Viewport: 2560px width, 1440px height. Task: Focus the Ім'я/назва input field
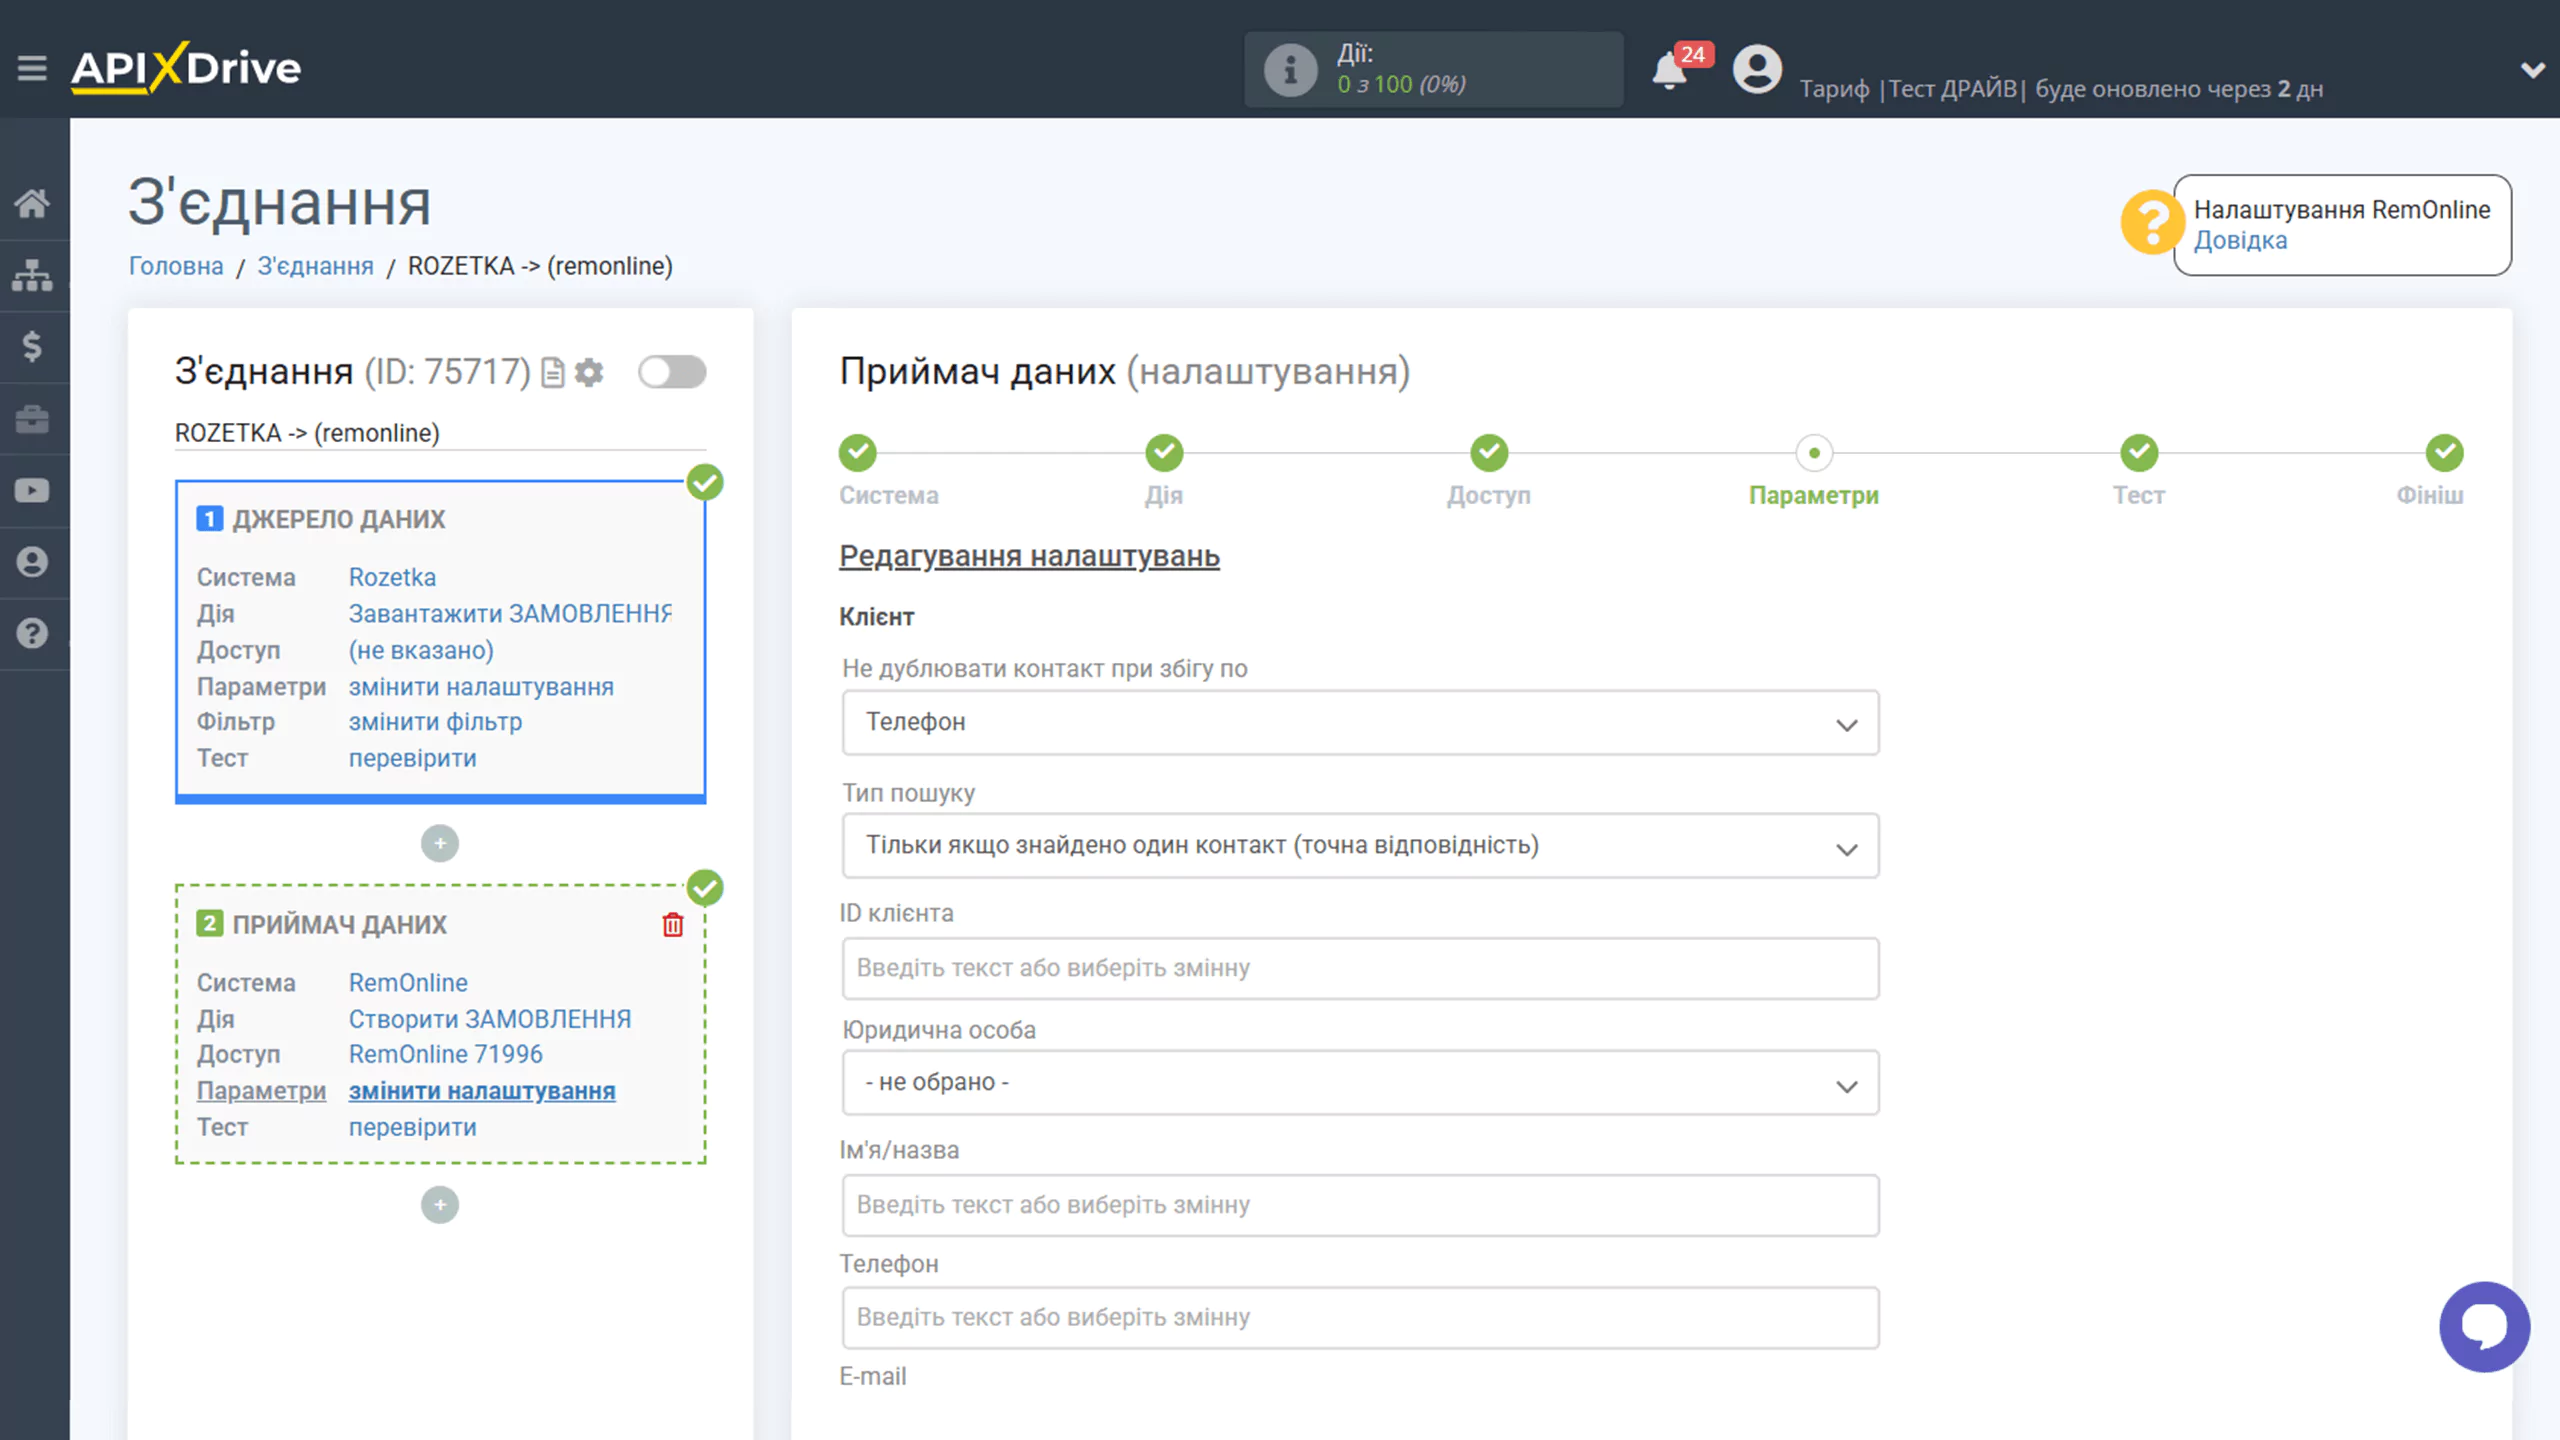point(1360,1205)
